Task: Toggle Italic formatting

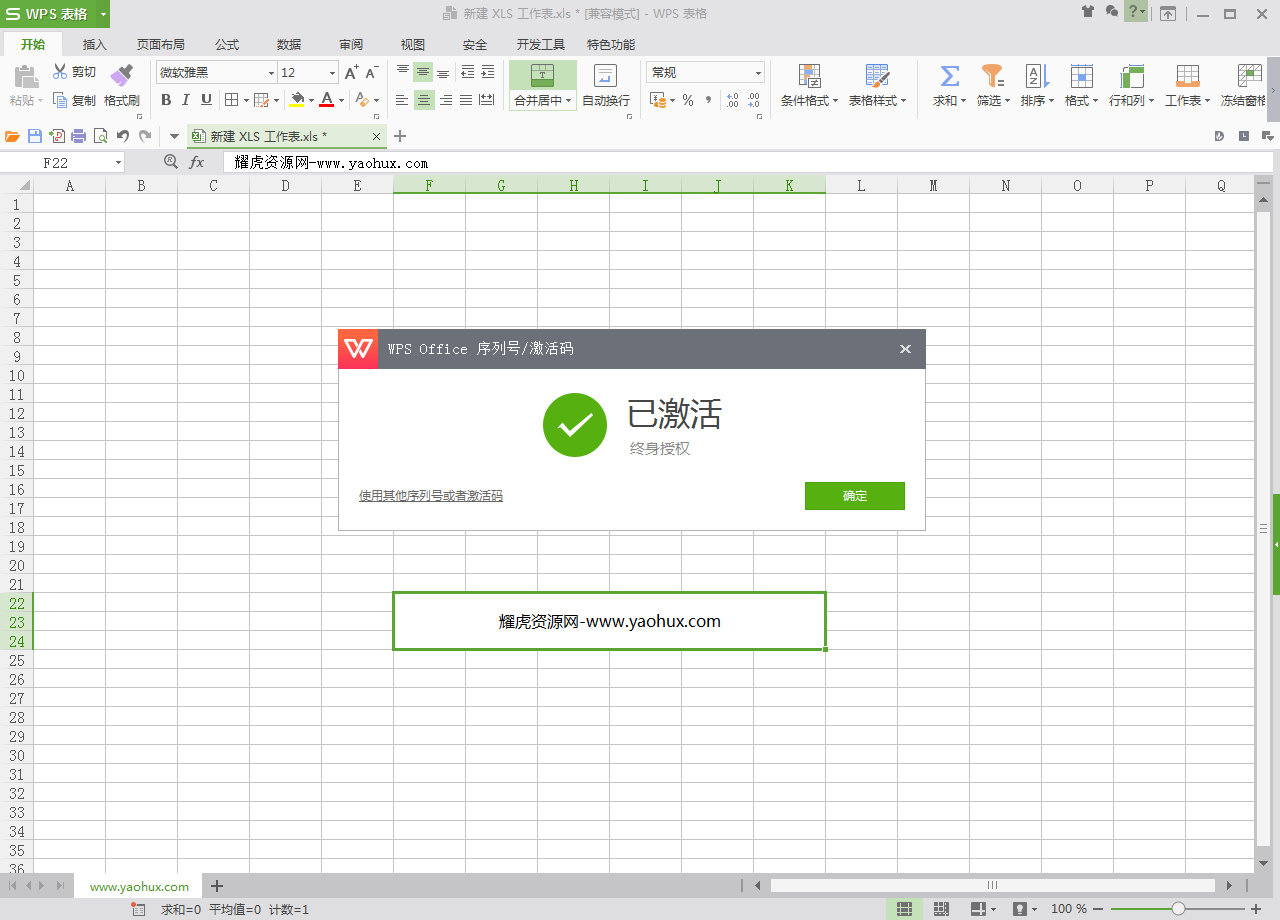Action: (186, 100)
